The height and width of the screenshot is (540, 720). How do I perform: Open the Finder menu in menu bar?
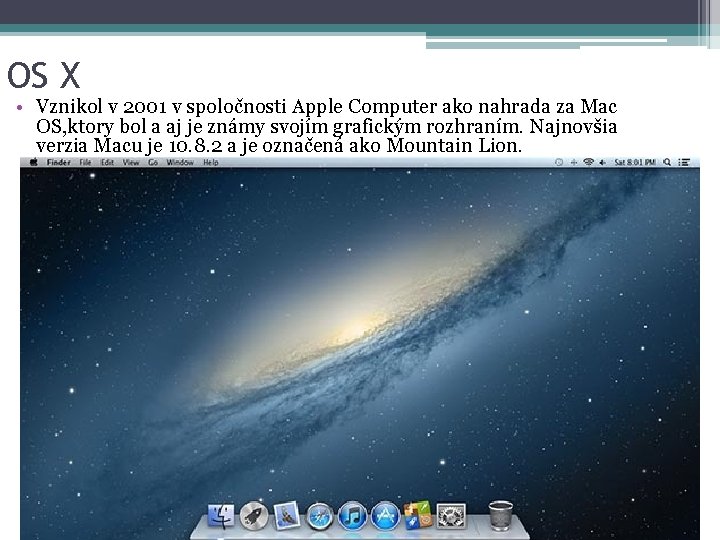tap(59, 162)
